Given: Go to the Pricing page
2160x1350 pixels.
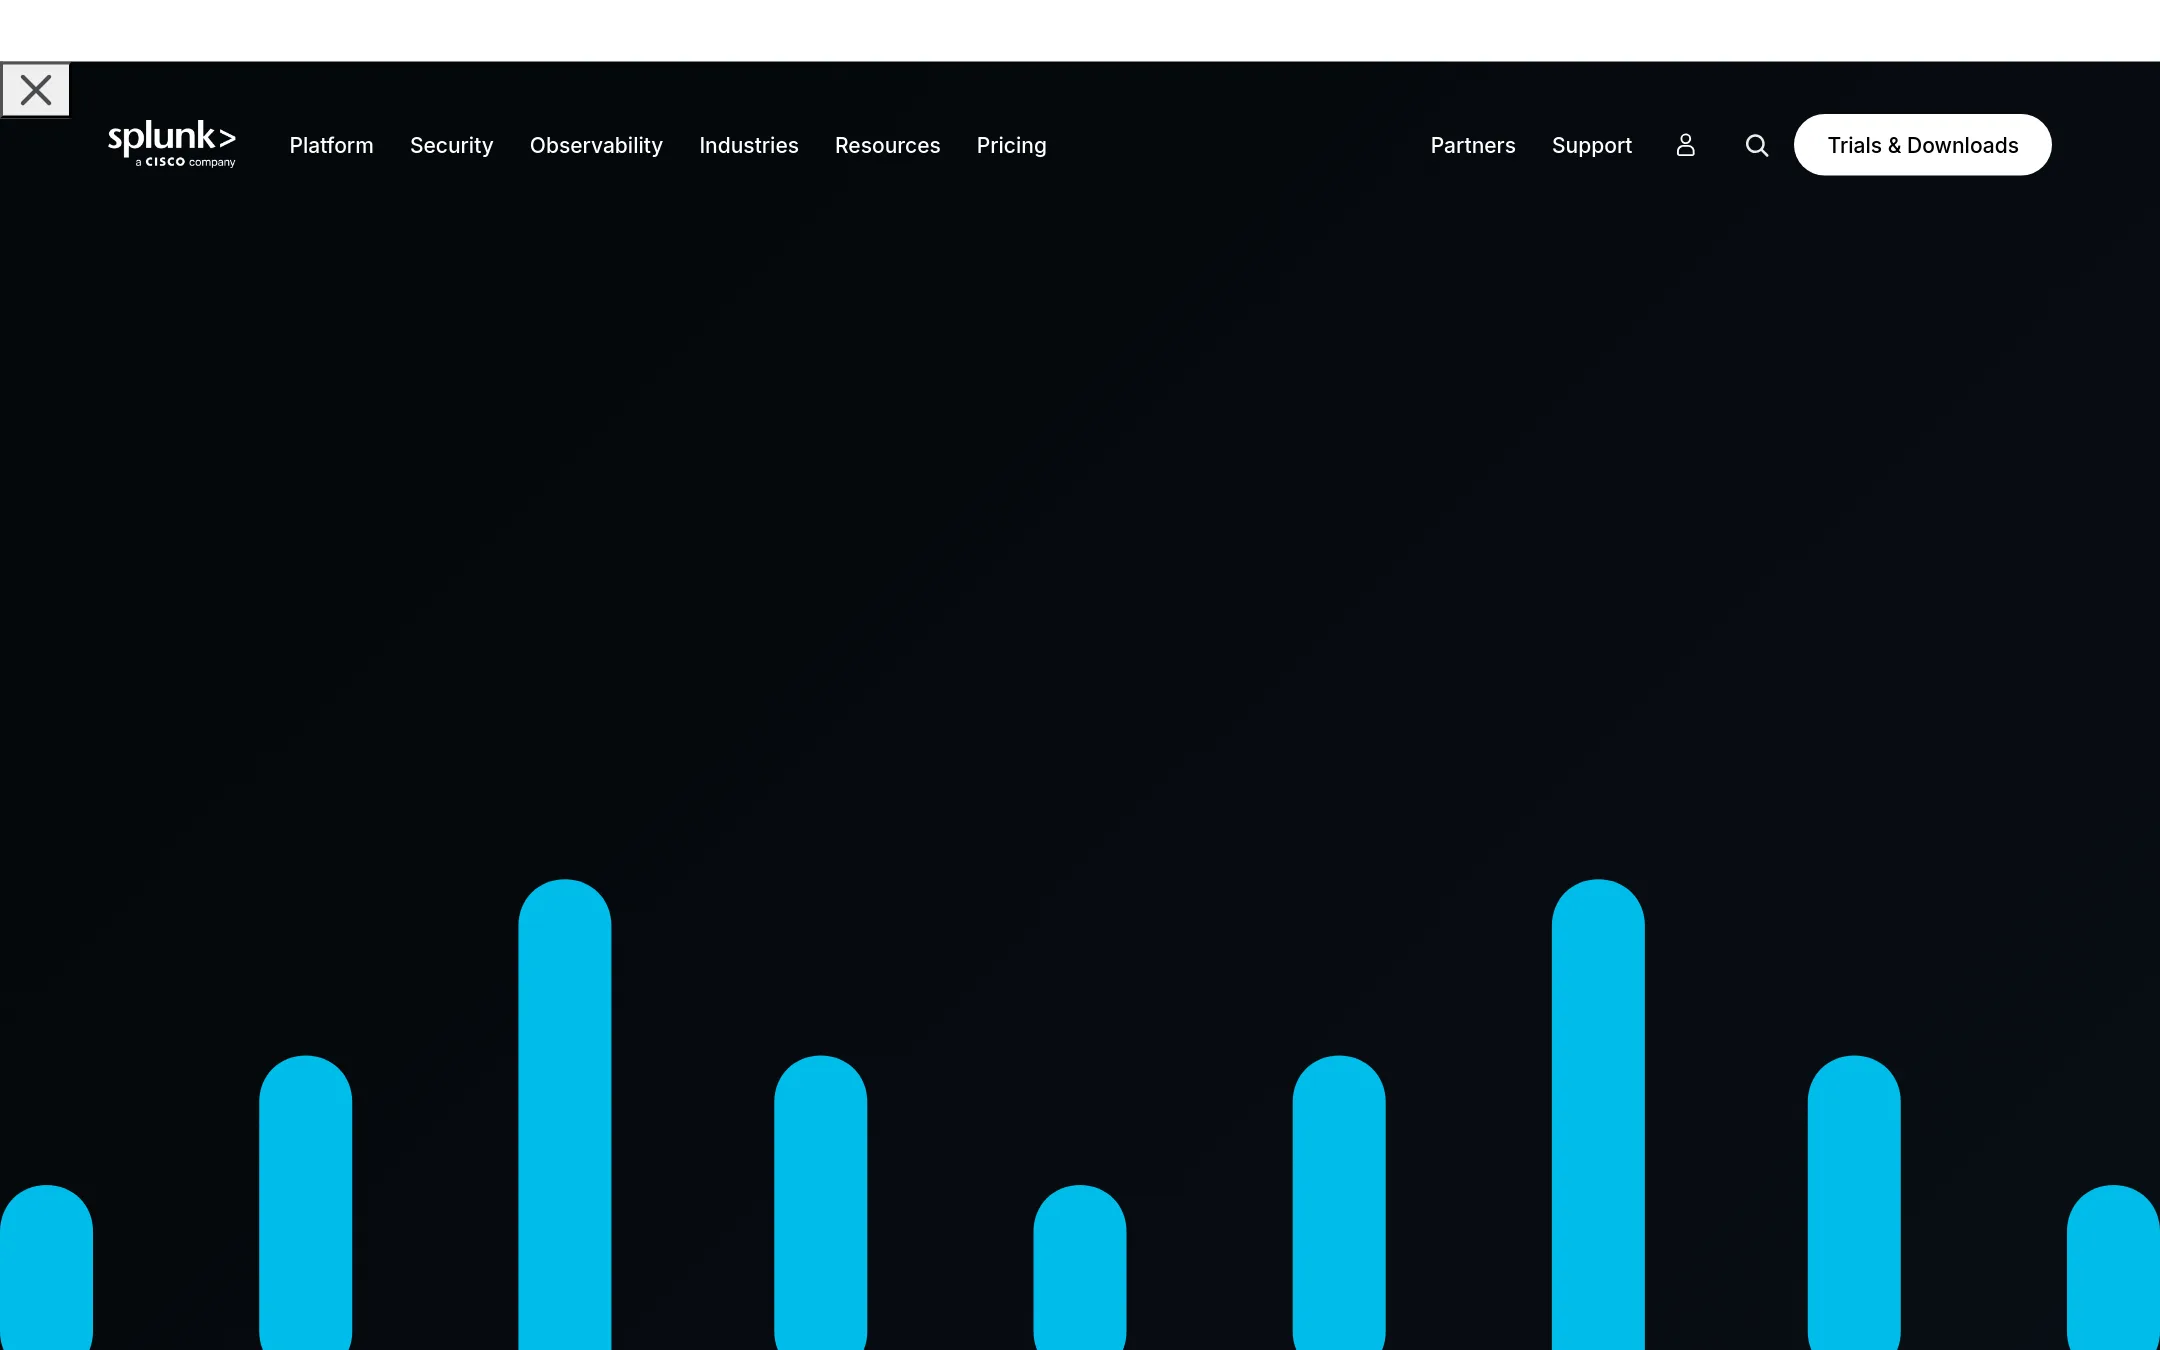Looking at the screenshot, I should [x=1012, y=145].
